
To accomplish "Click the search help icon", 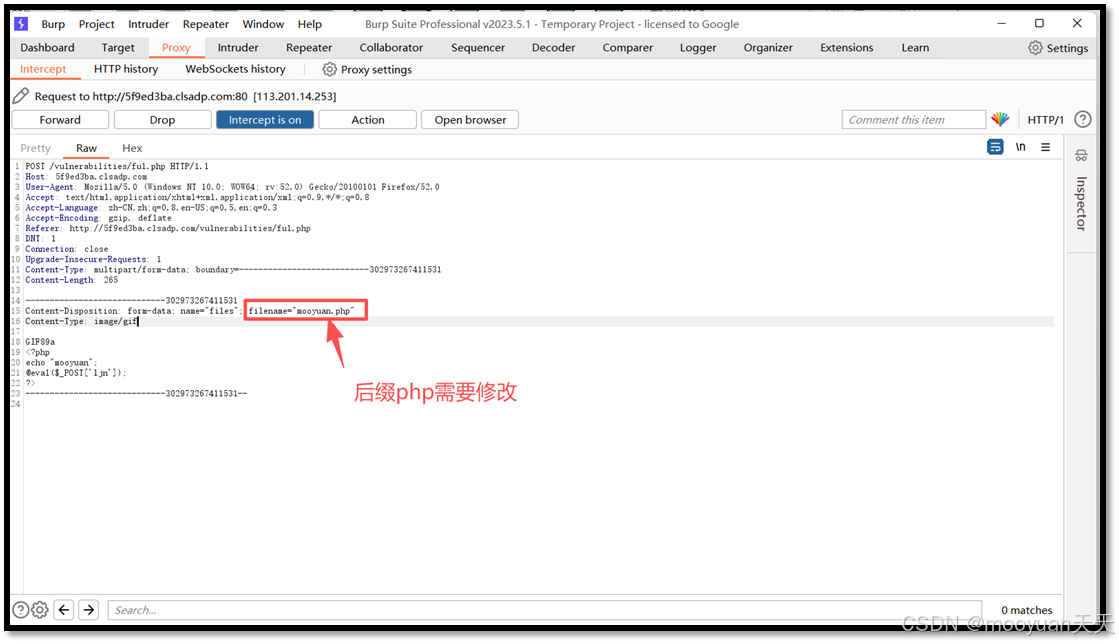I will (x=21, y=610).
